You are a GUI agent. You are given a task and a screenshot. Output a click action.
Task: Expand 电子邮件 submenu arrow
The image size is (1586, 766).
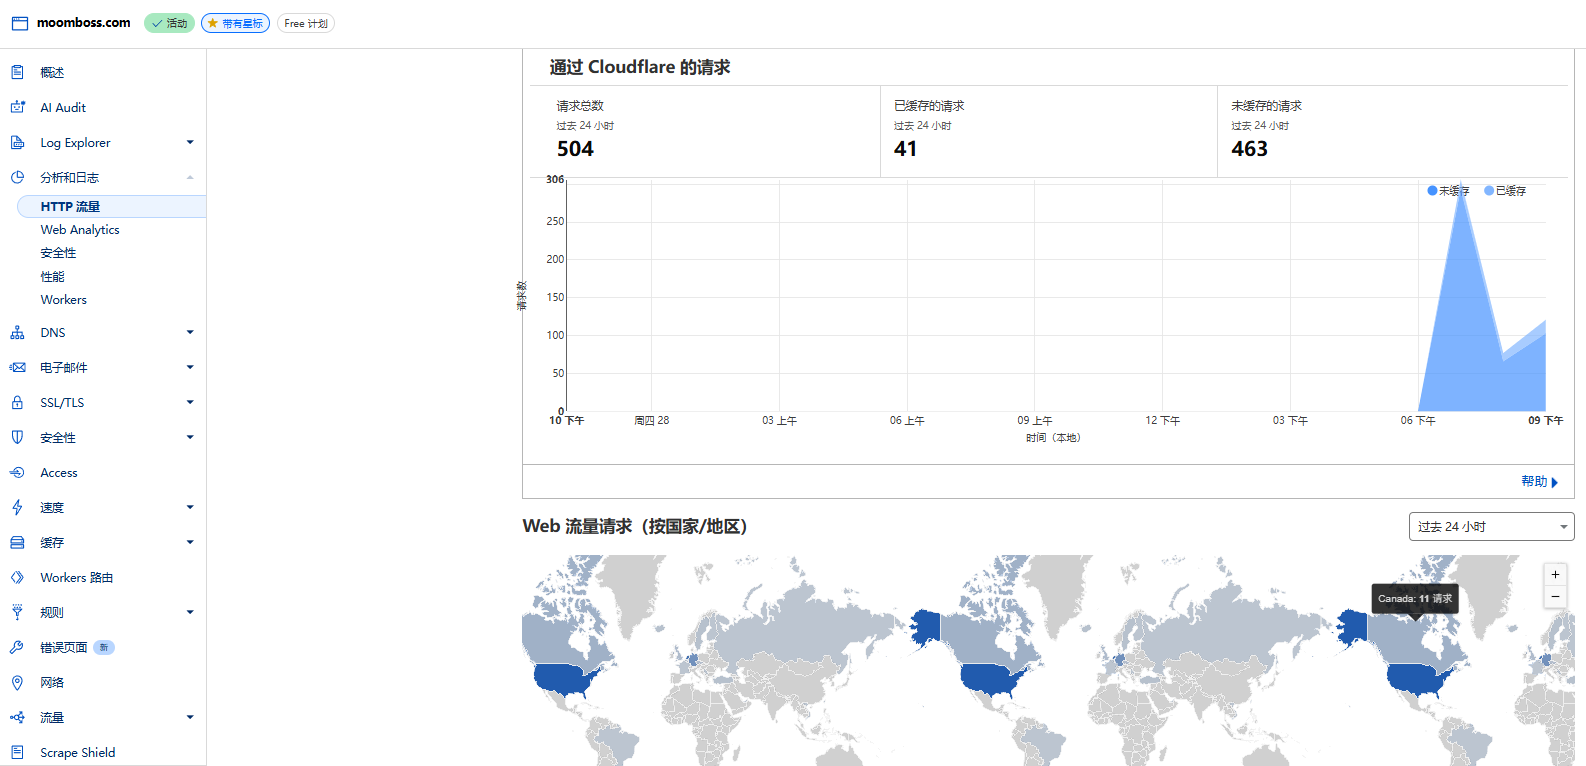point(190,367)
